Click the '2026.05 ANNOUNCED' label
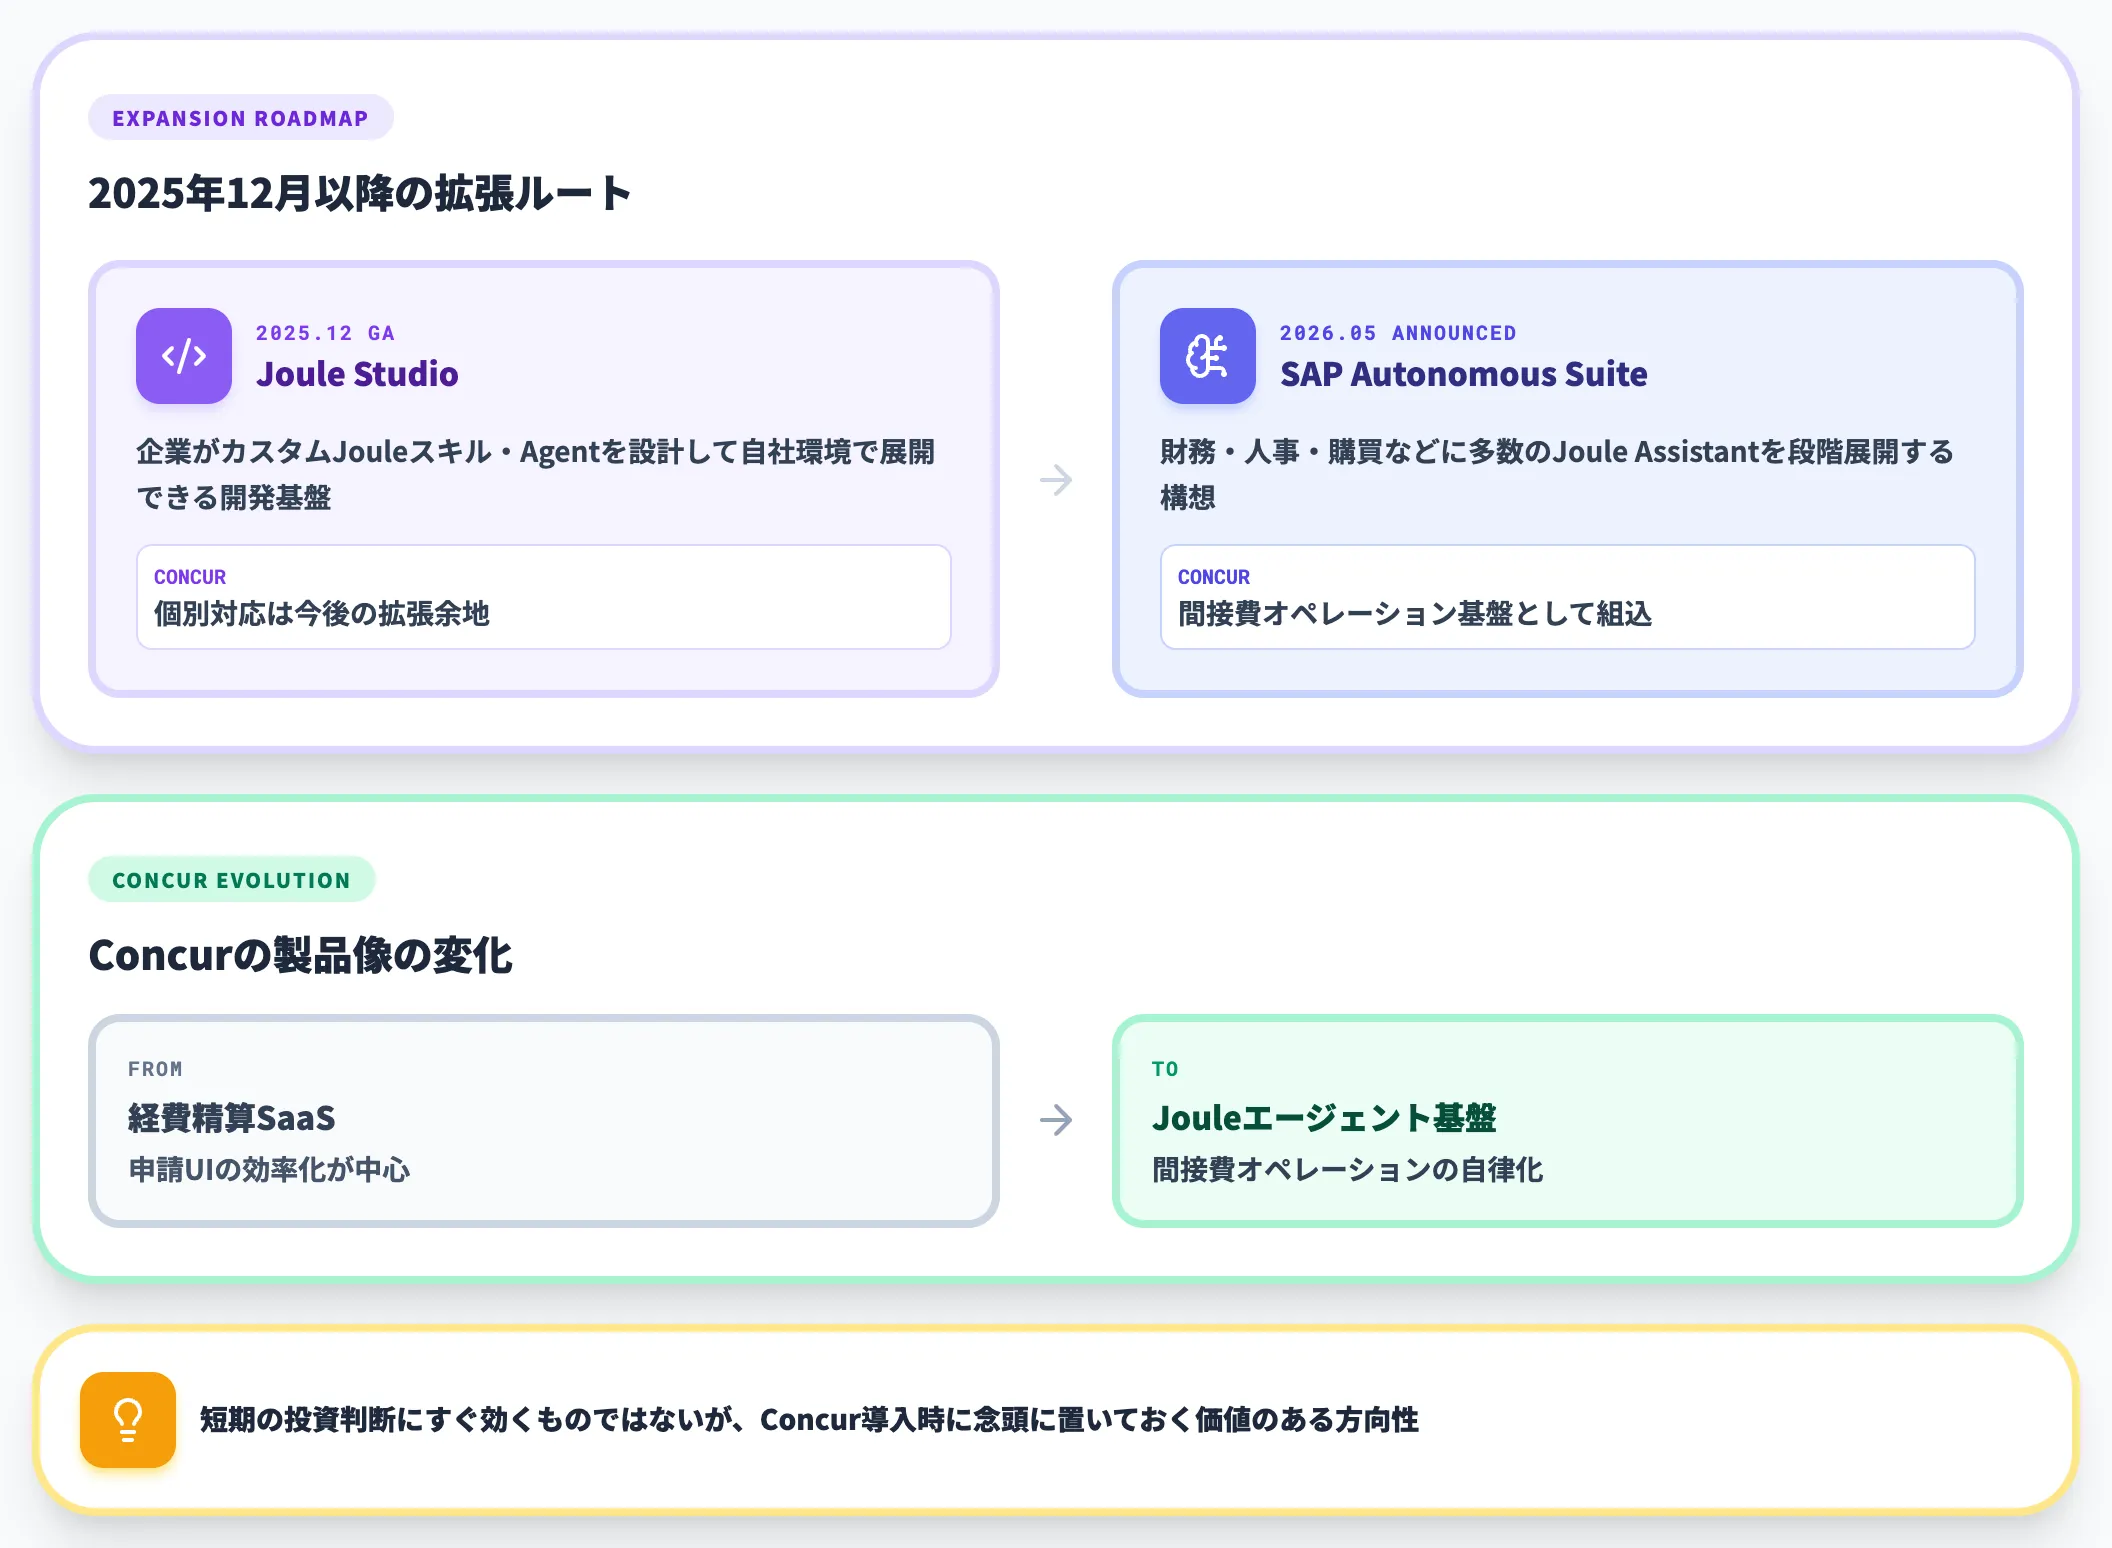2112x1548 pixels. tap(1398, 333)
